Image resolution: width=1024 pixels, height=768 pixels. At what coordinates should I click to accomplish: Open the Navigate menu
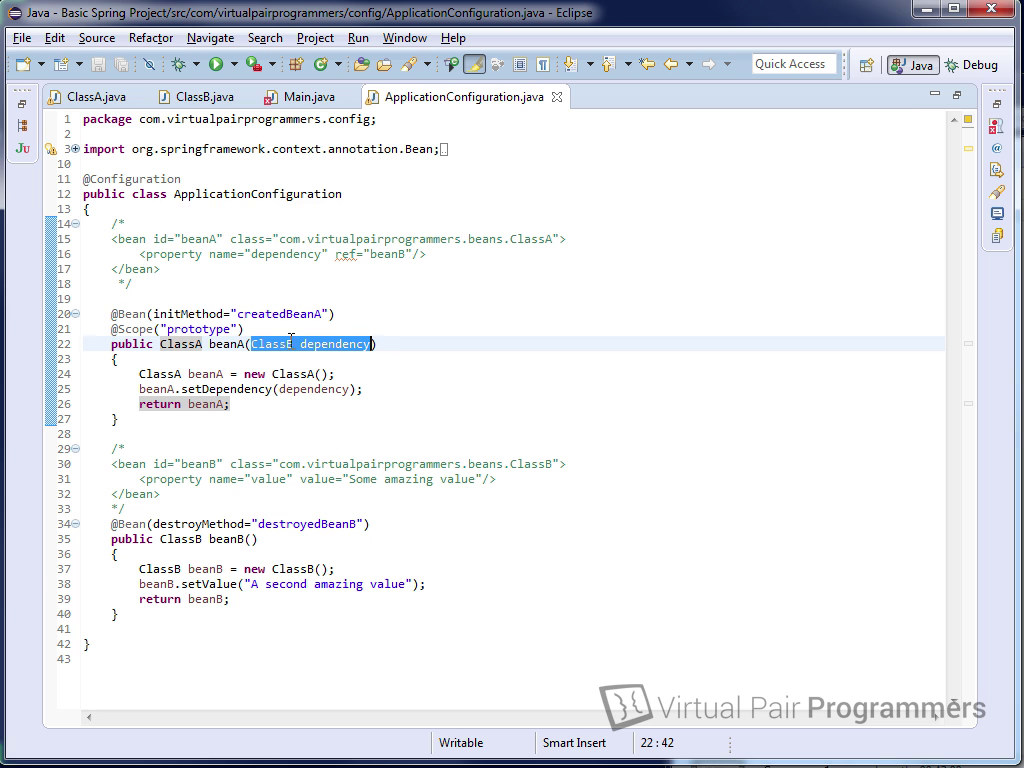tap(210, 38)
